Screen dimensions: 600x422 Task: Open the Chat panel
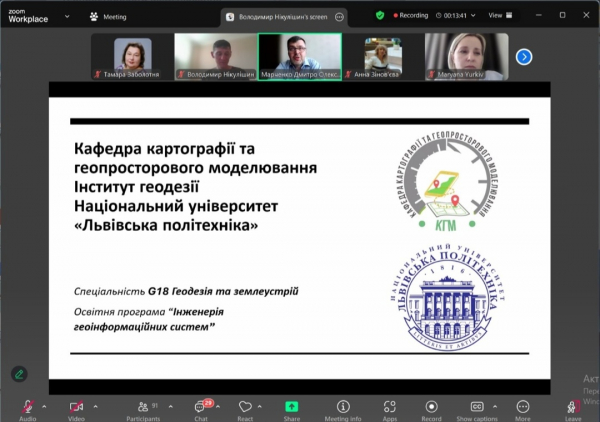tap(200, 407)
